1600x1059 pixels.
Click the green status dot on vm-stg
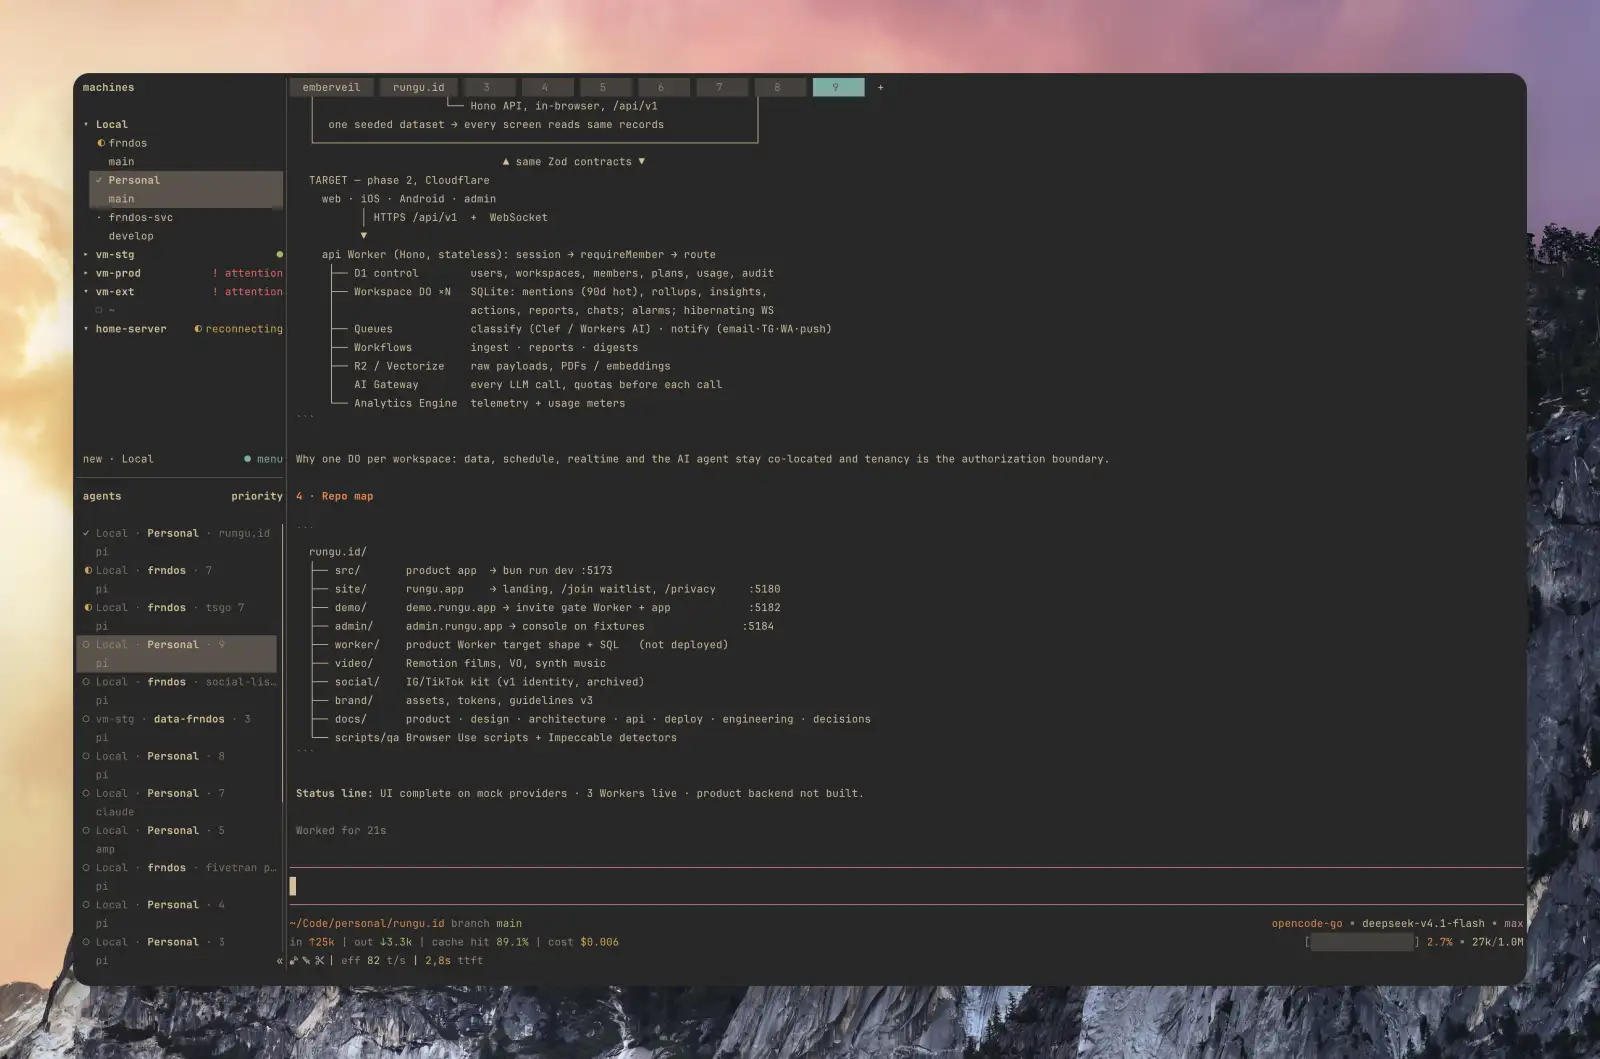point(279,255)
